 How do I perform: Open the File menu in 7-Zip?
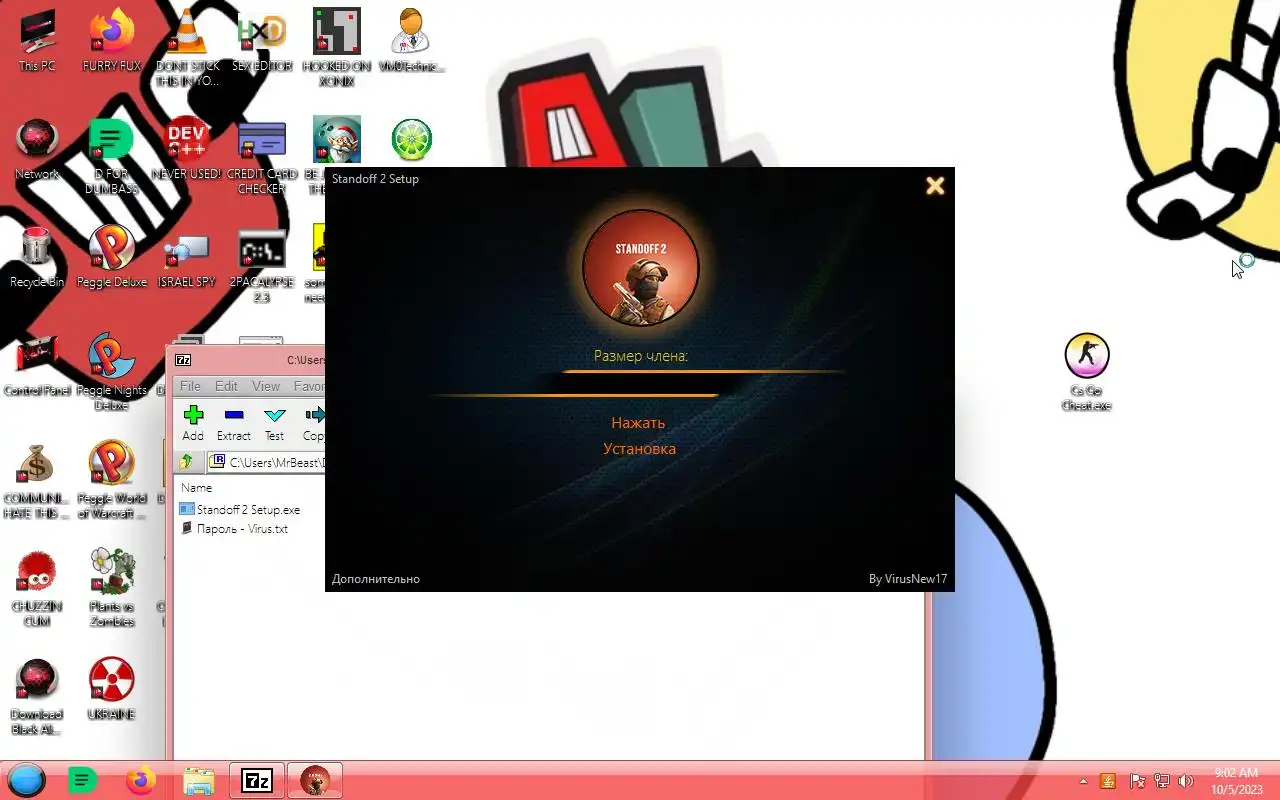point(190,386)
